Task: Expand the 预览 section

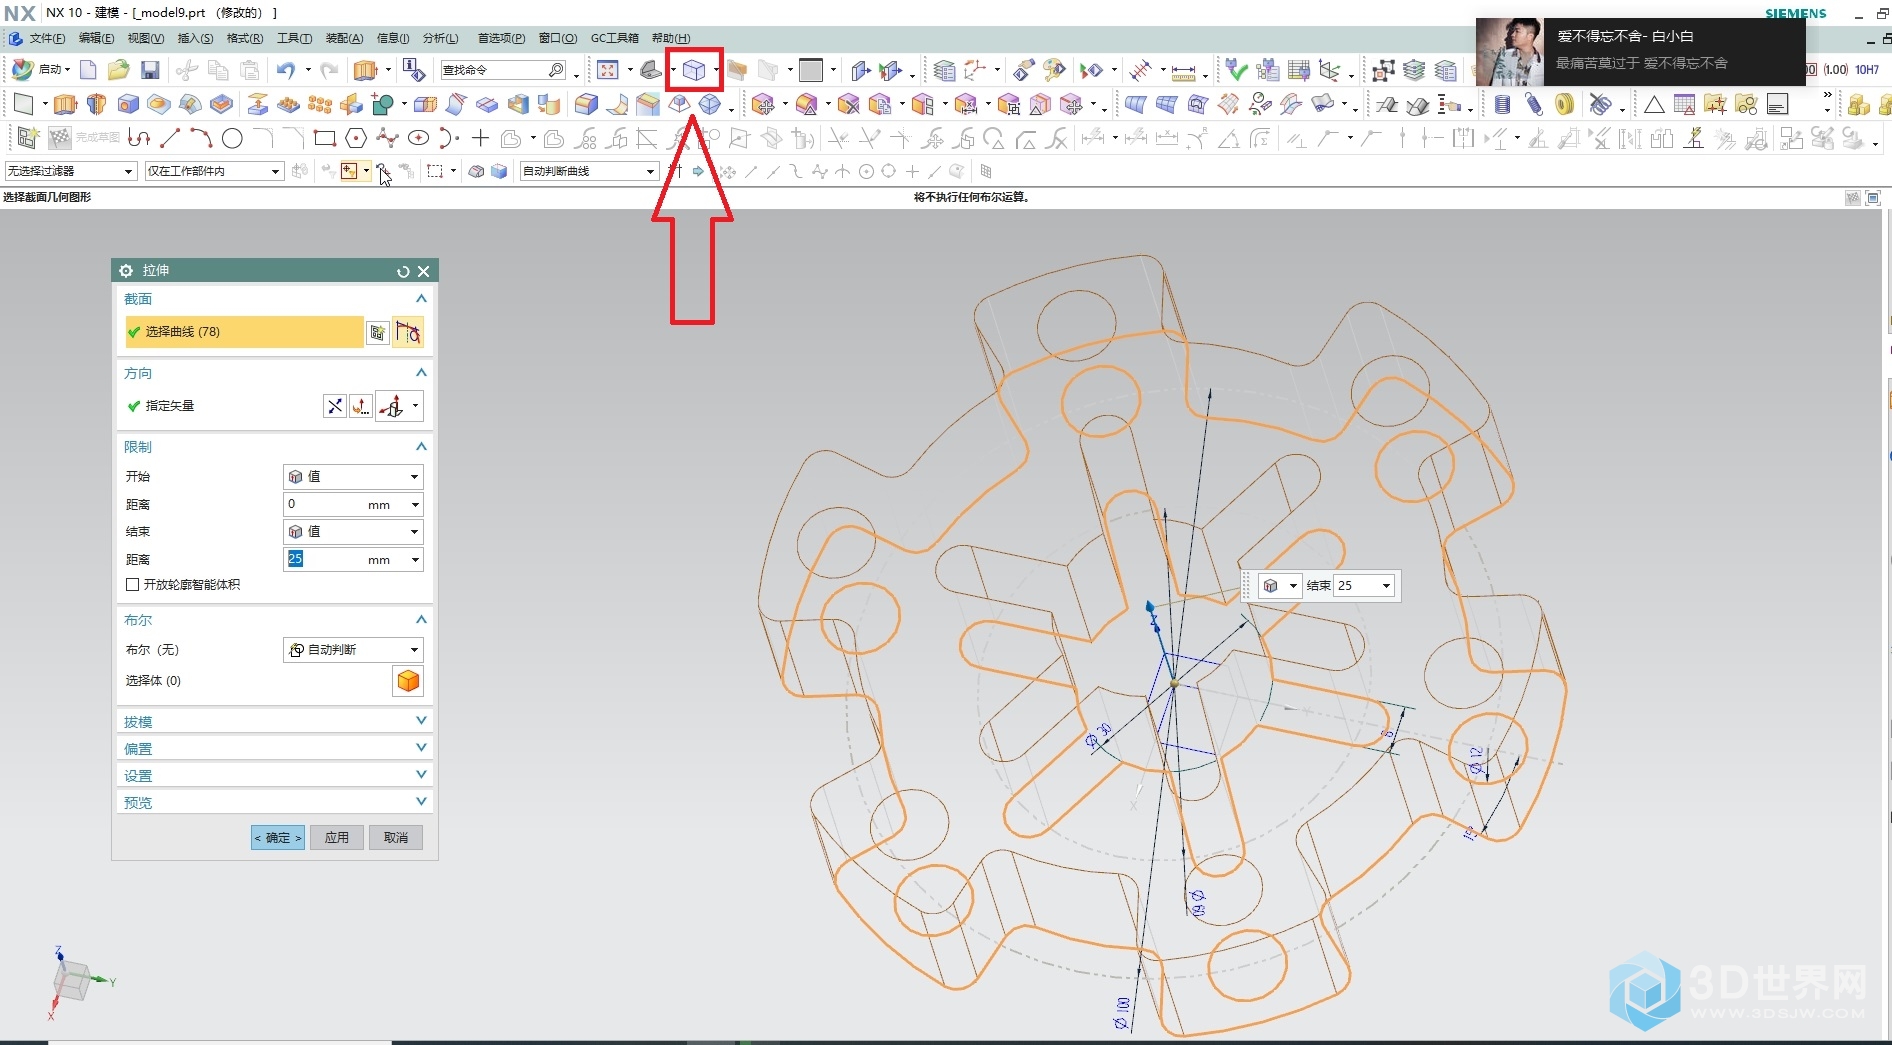Action: [x=421, y=802]
